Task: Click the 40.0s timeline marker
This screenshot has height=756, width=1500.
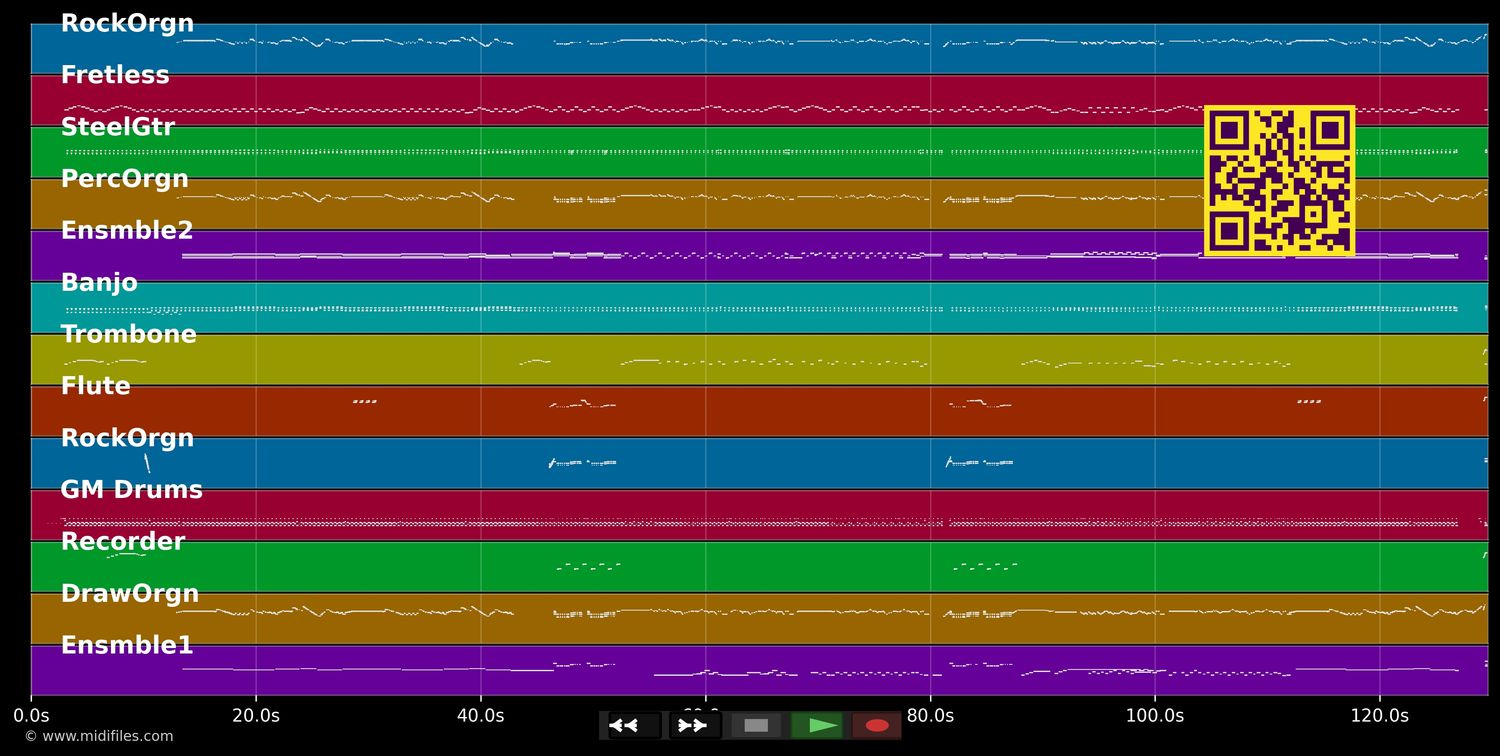Action: click(480, 716)
